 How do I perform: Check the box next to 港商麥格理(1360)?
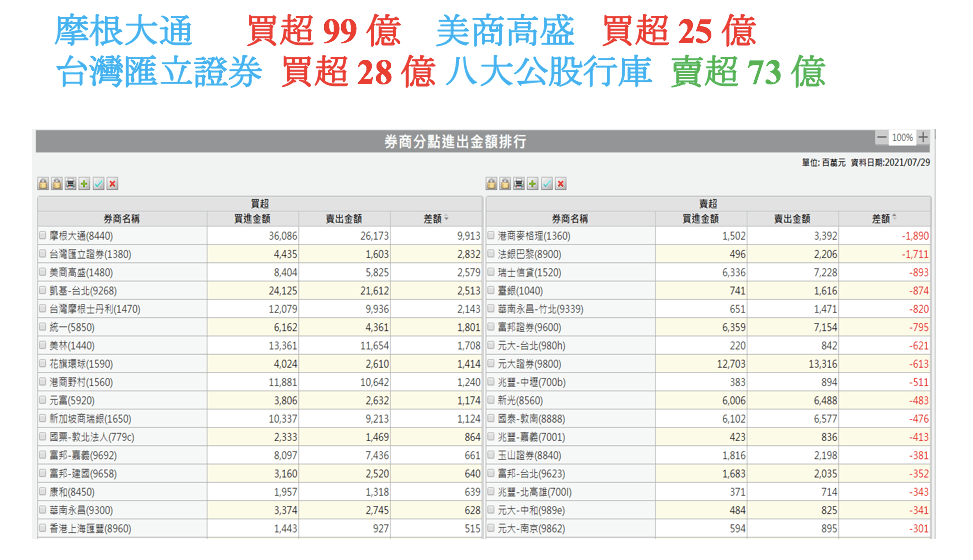491,236
